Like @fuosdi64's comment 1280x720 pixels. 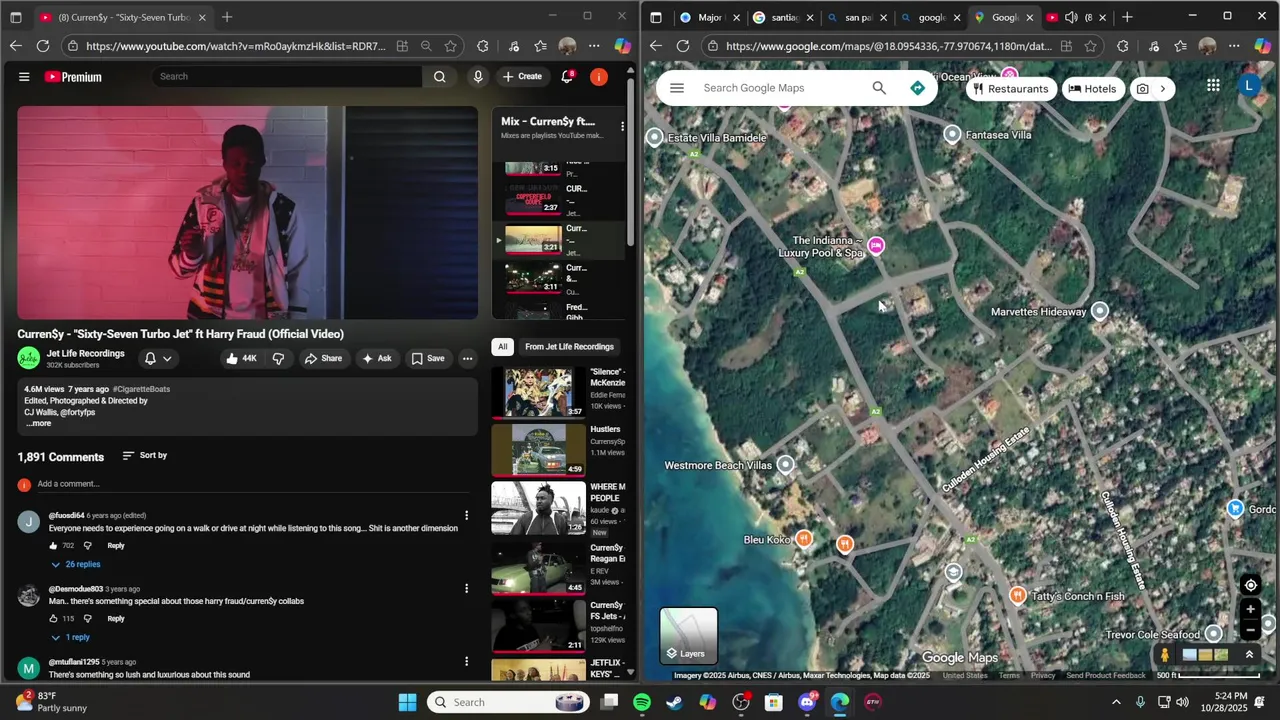pyautogui.click(x=53, y=546)
